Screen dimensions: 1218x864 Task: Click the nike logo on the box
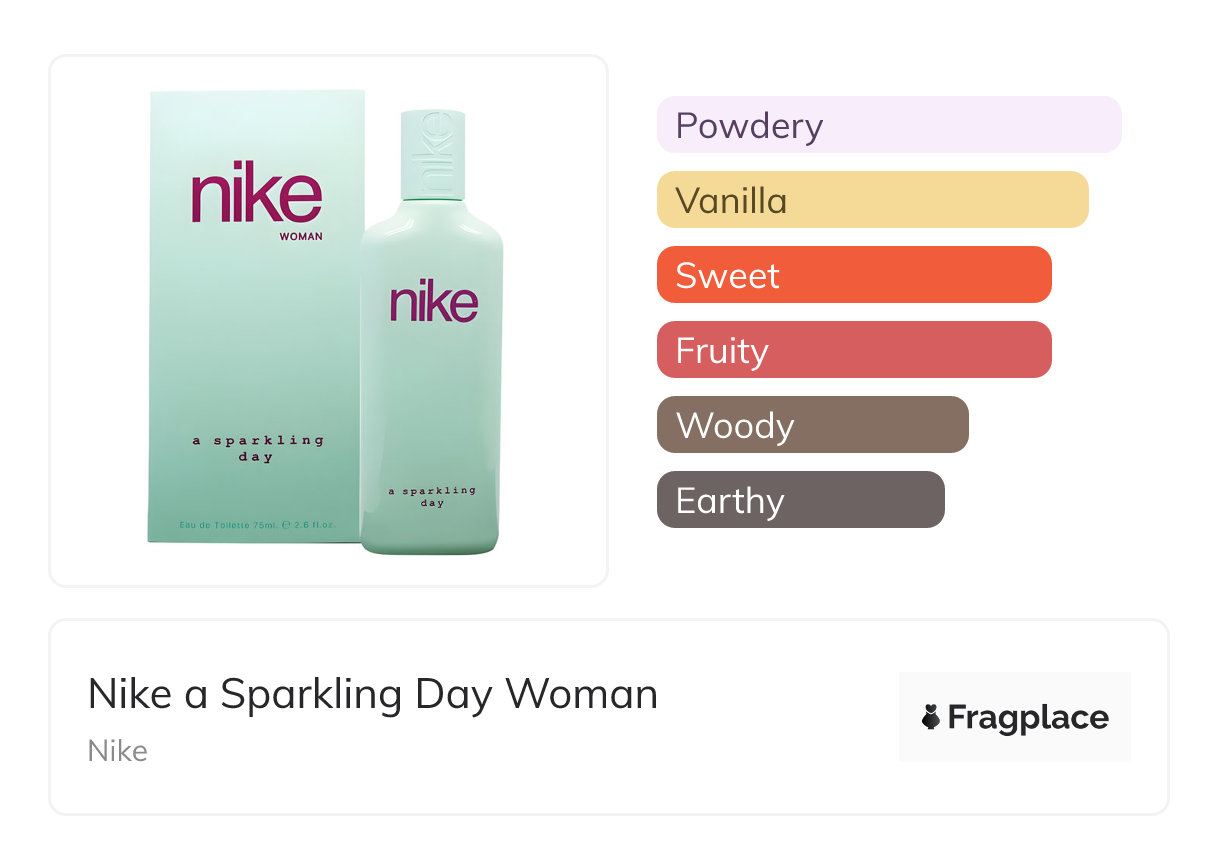click(x=257, y=192)
